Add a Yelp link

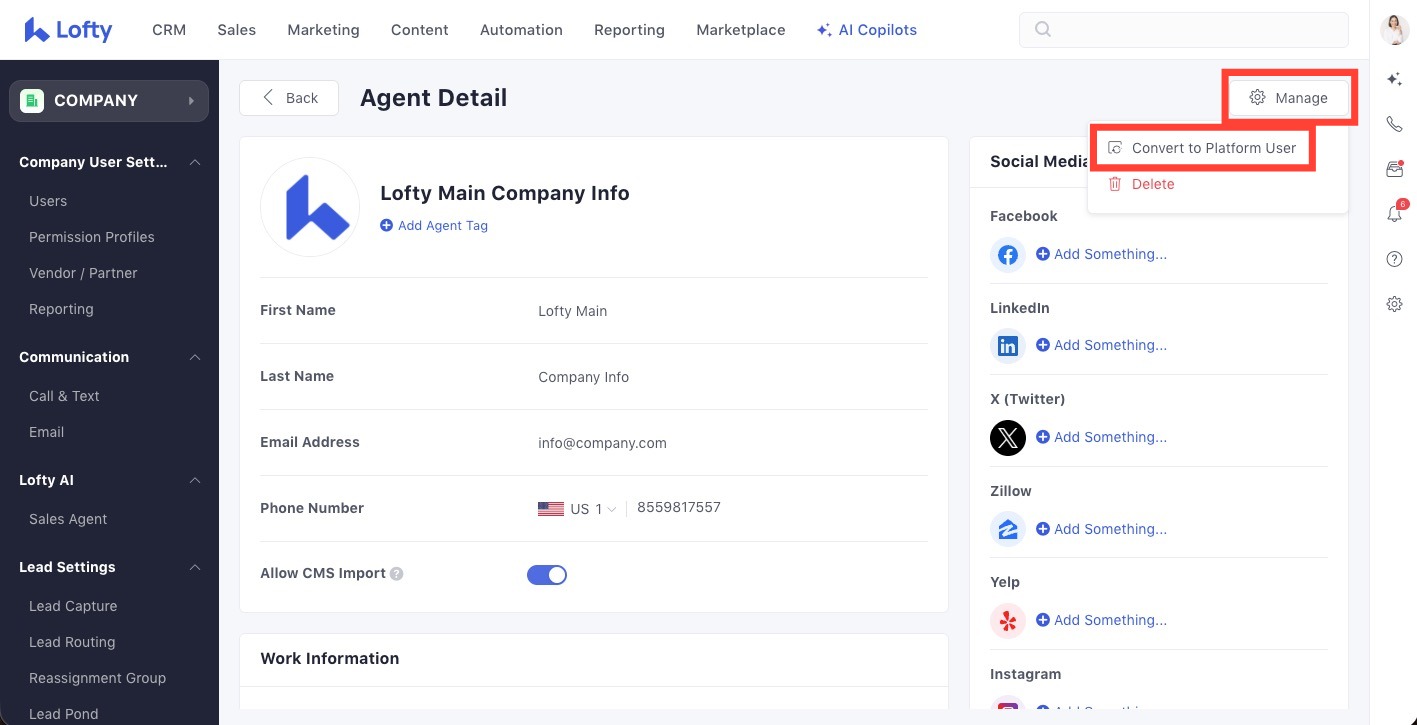pos(1101,620)
